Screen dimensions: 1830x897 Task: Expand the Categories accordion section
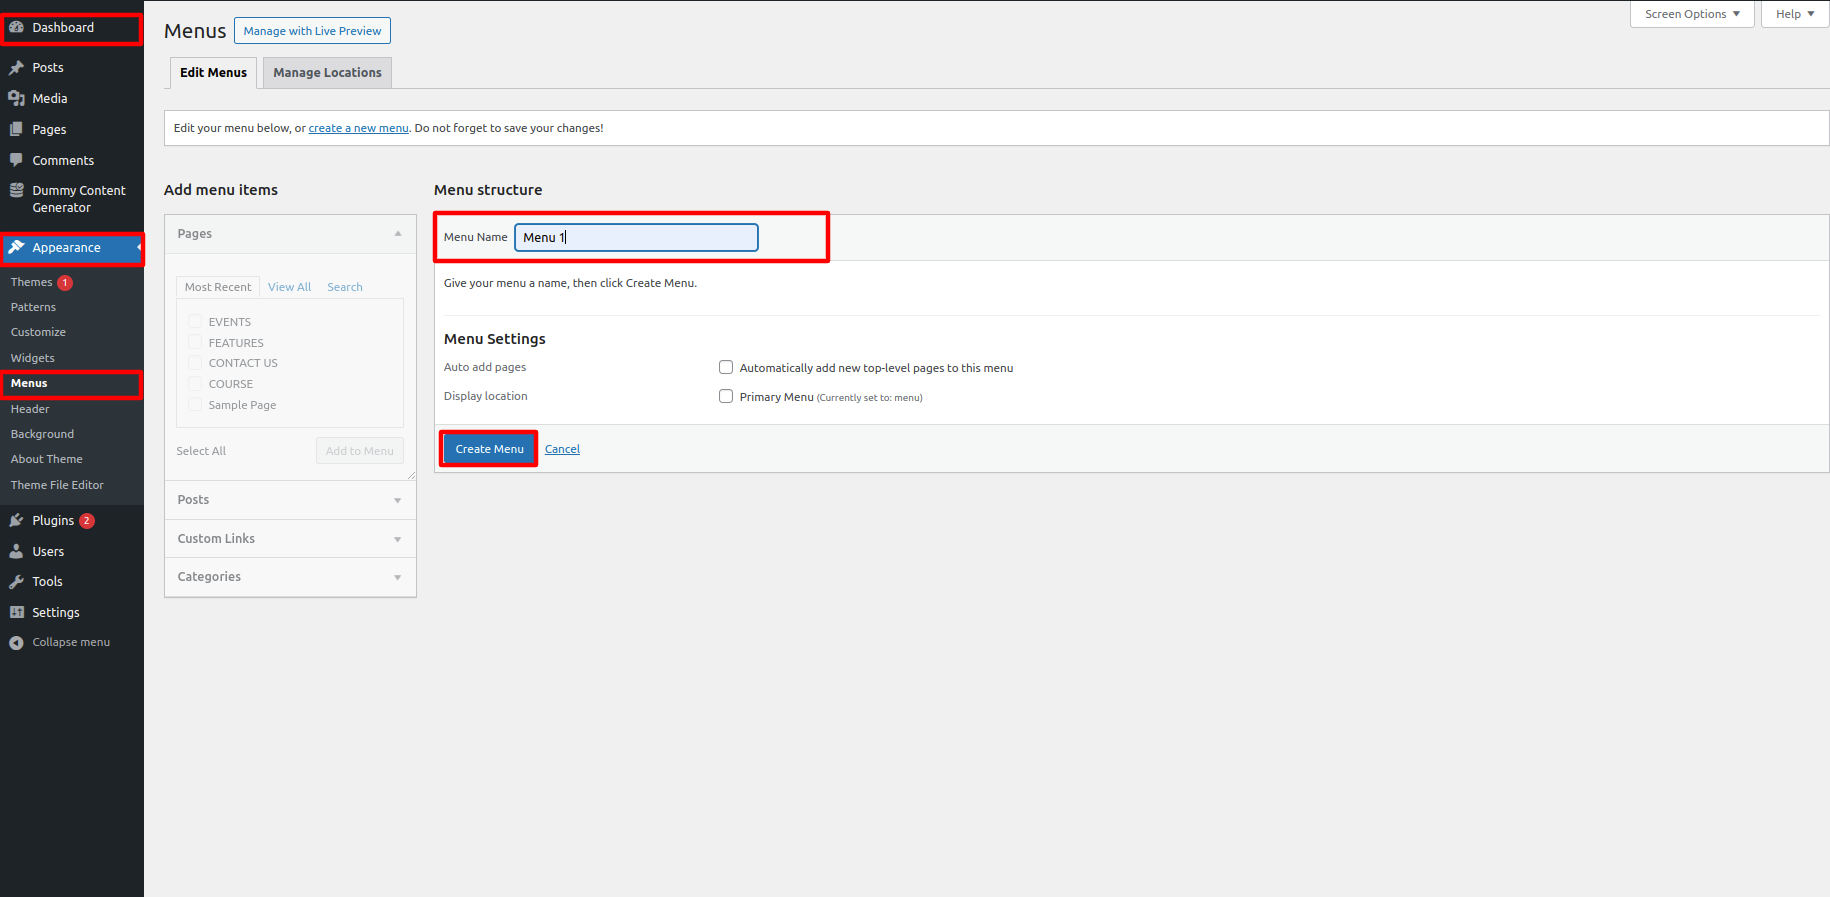(290, 577)
